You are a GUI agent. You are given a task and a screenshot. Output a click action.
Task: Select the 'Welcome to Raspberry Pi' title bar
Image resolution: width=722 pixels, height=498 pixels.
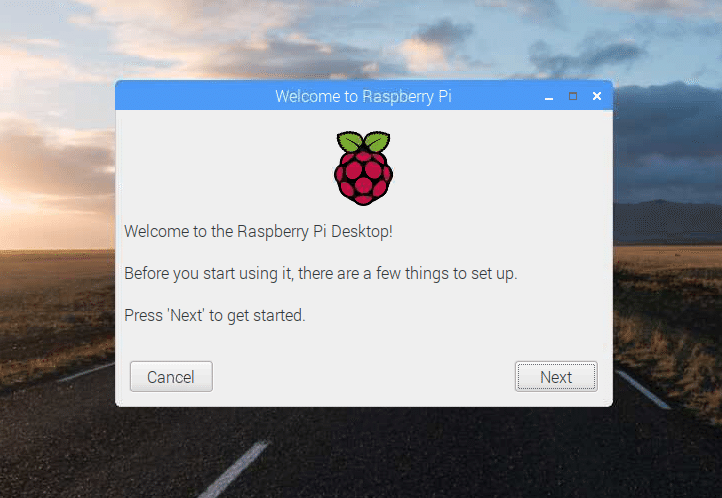363,96
